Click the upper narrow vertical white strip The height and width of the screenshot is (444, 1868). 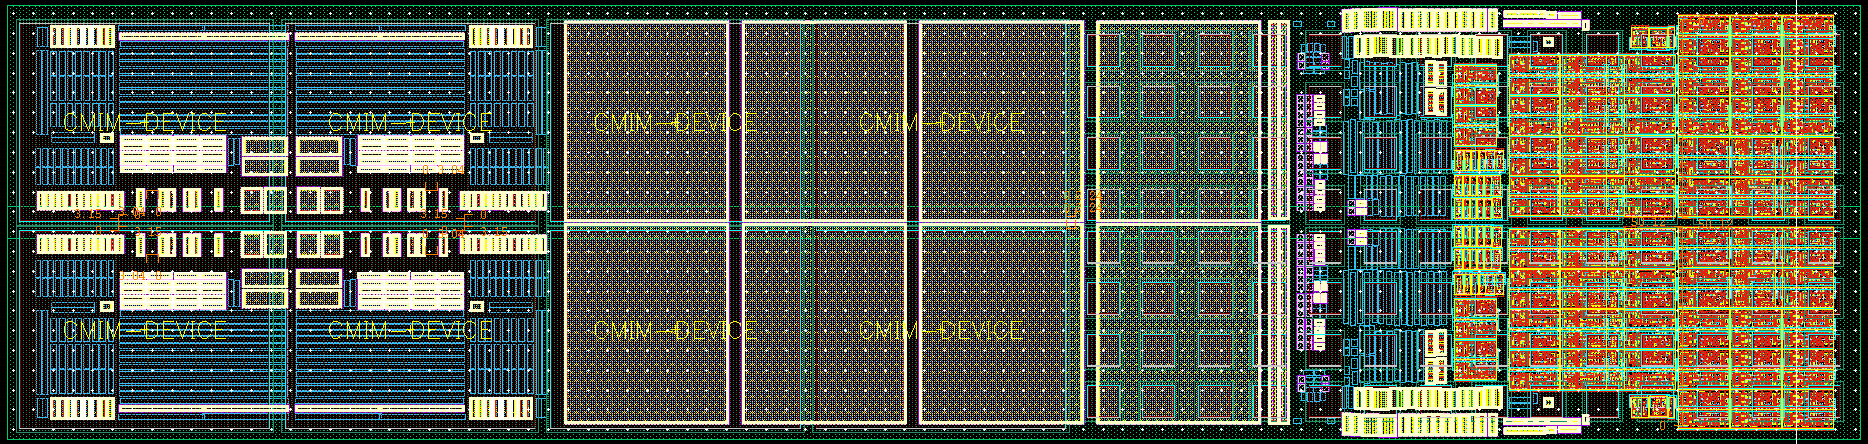pyautogui.click(x=1278, y=120)
